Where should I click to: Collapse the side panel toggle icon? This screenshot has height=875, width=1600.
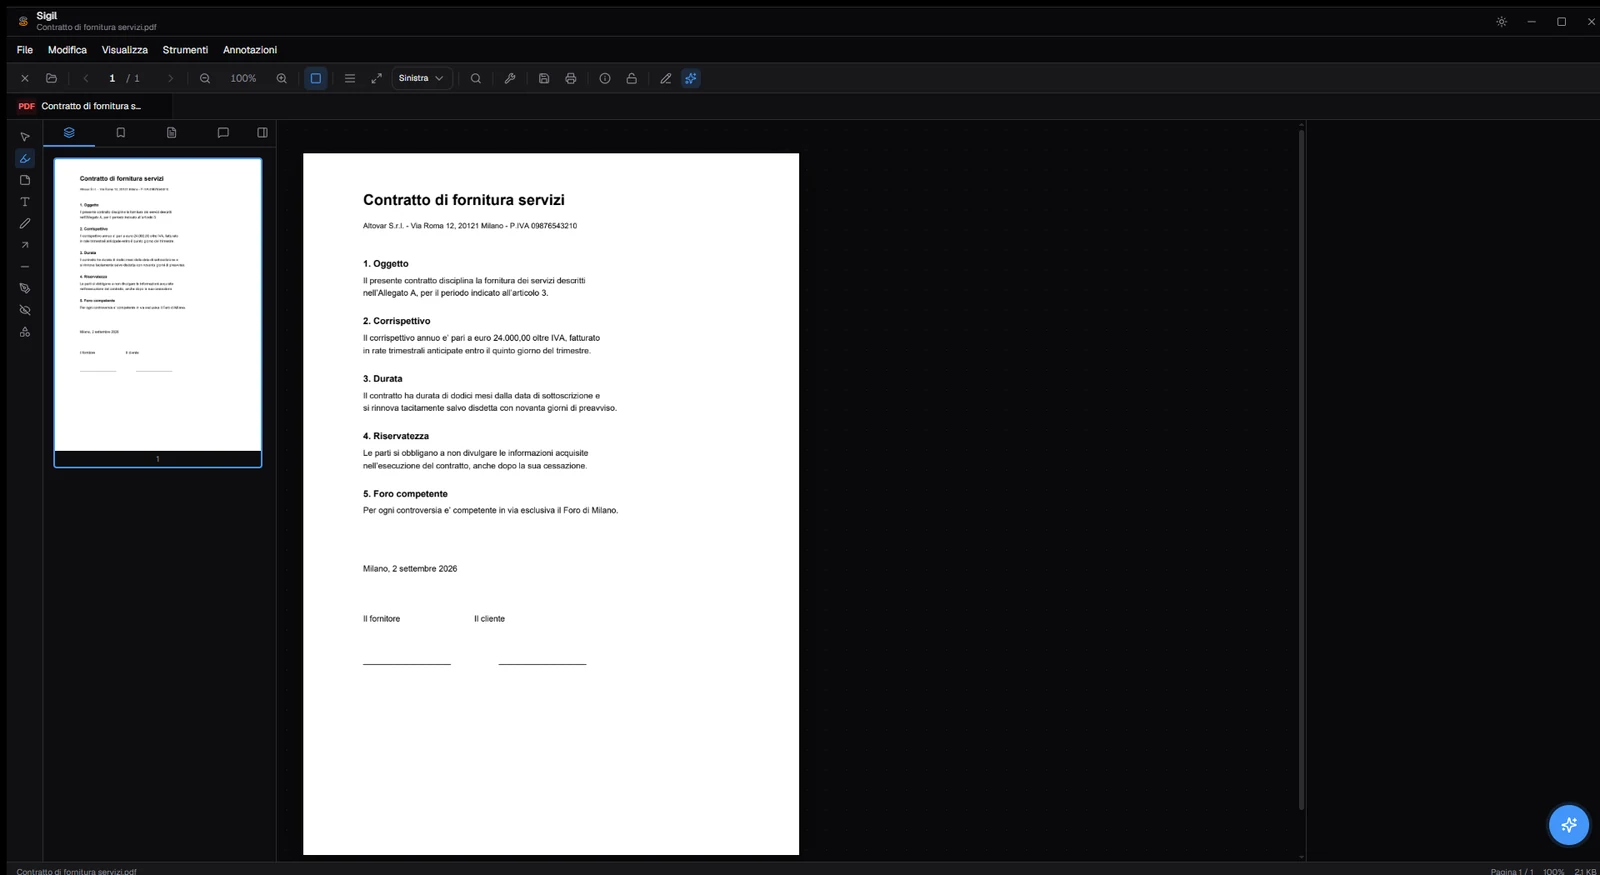tap(262, 132)
